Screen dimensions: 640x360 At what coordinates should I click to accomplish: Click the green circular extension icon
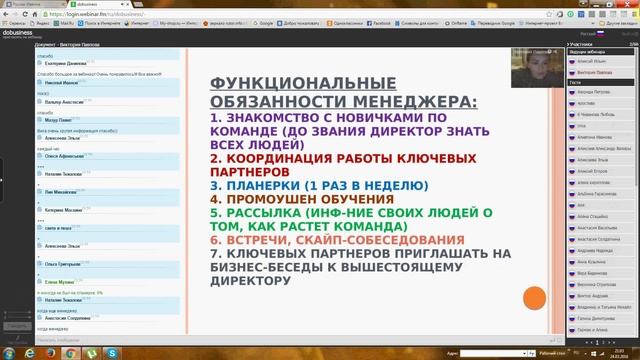point(571,14)
